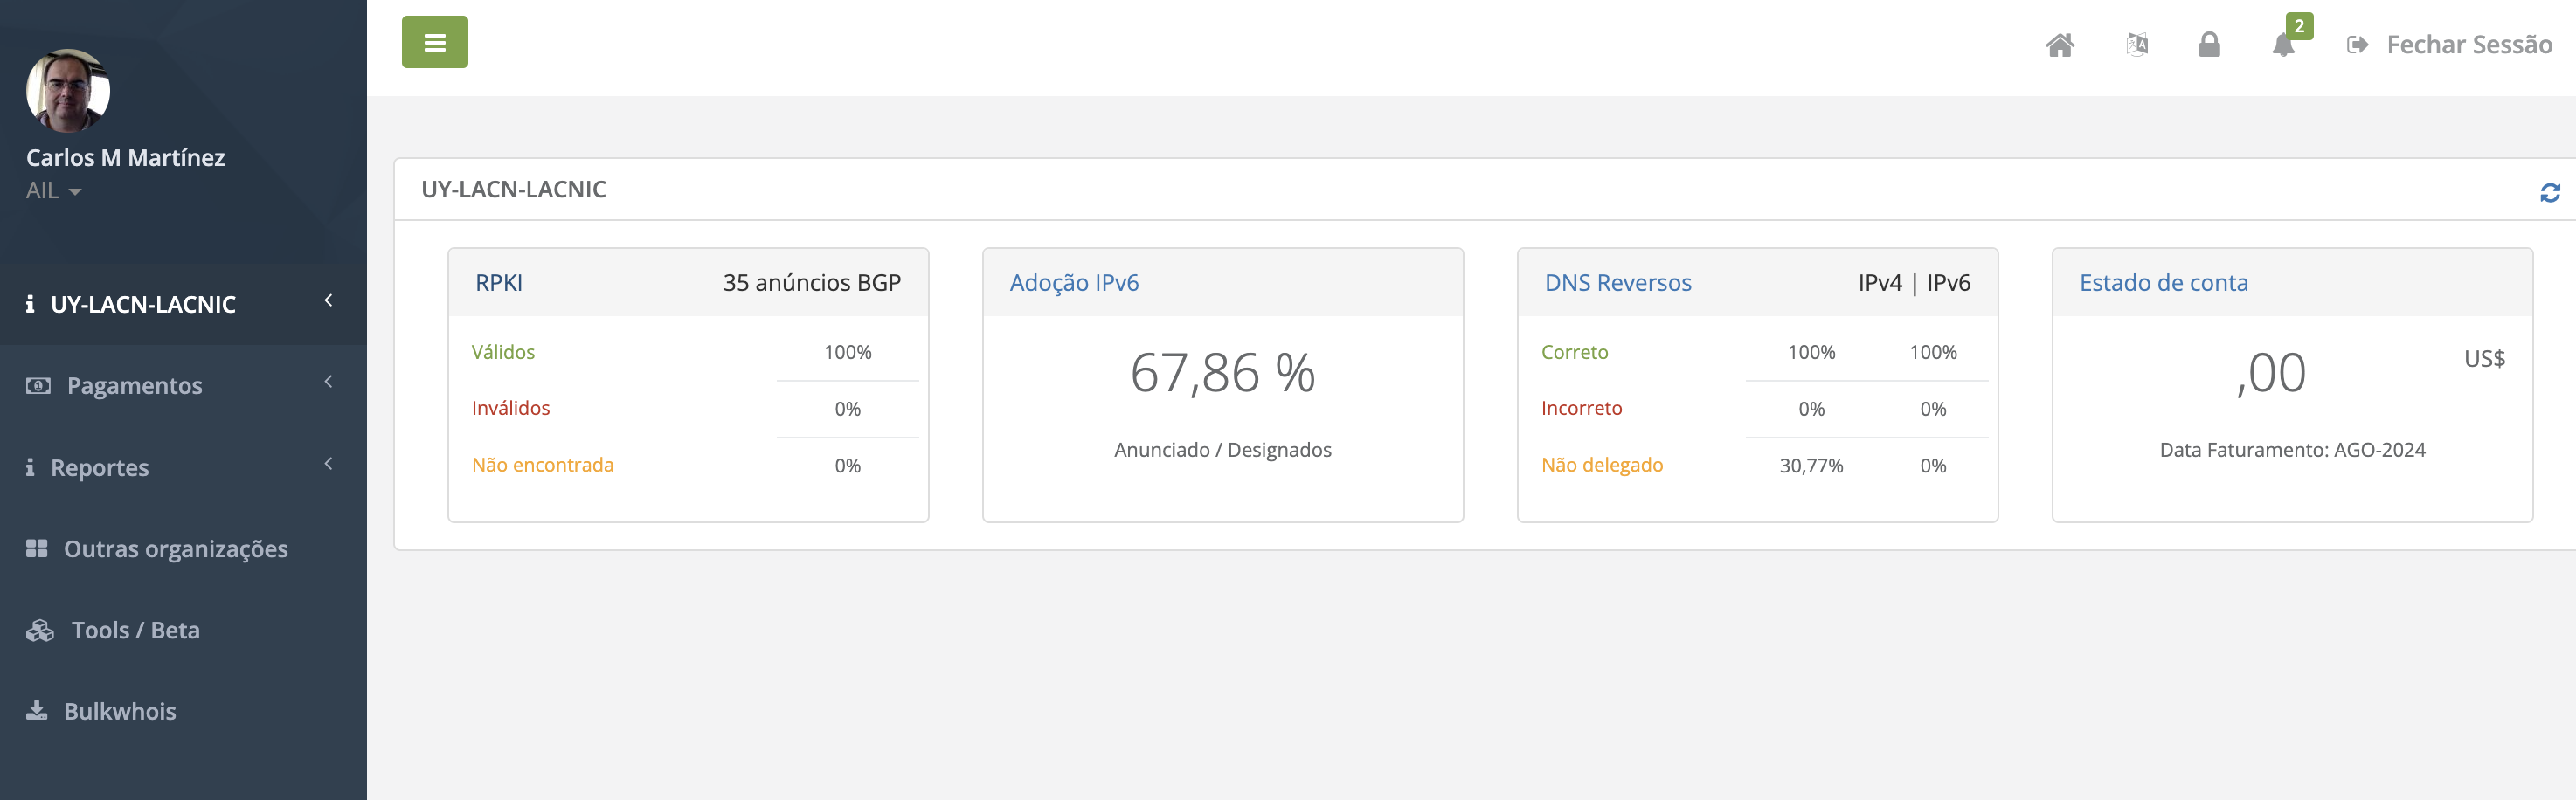Click the padlock security icon
This screenshot has width=2576, height=800.
coord(2209,45)
